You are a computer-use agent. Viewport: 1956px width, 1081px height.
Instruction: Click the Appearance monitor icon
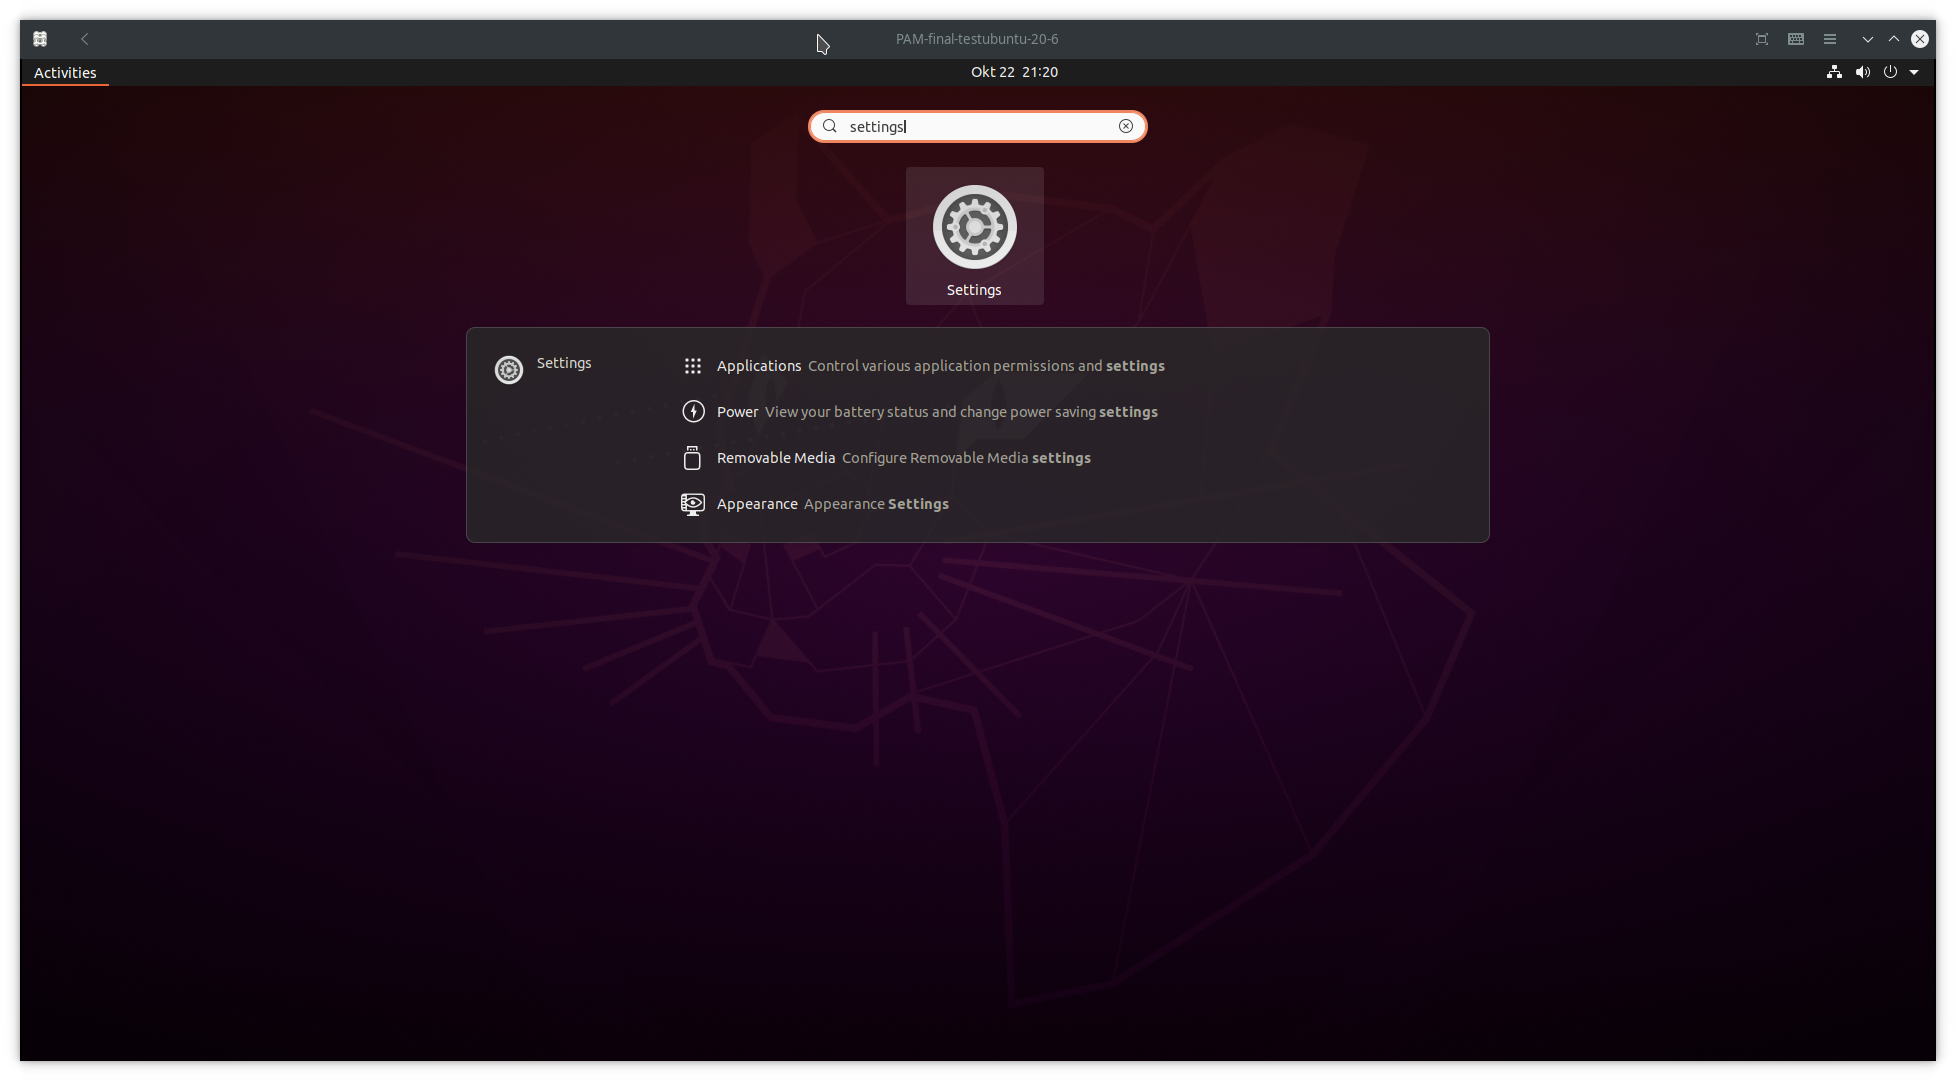[x=692, y=504]
